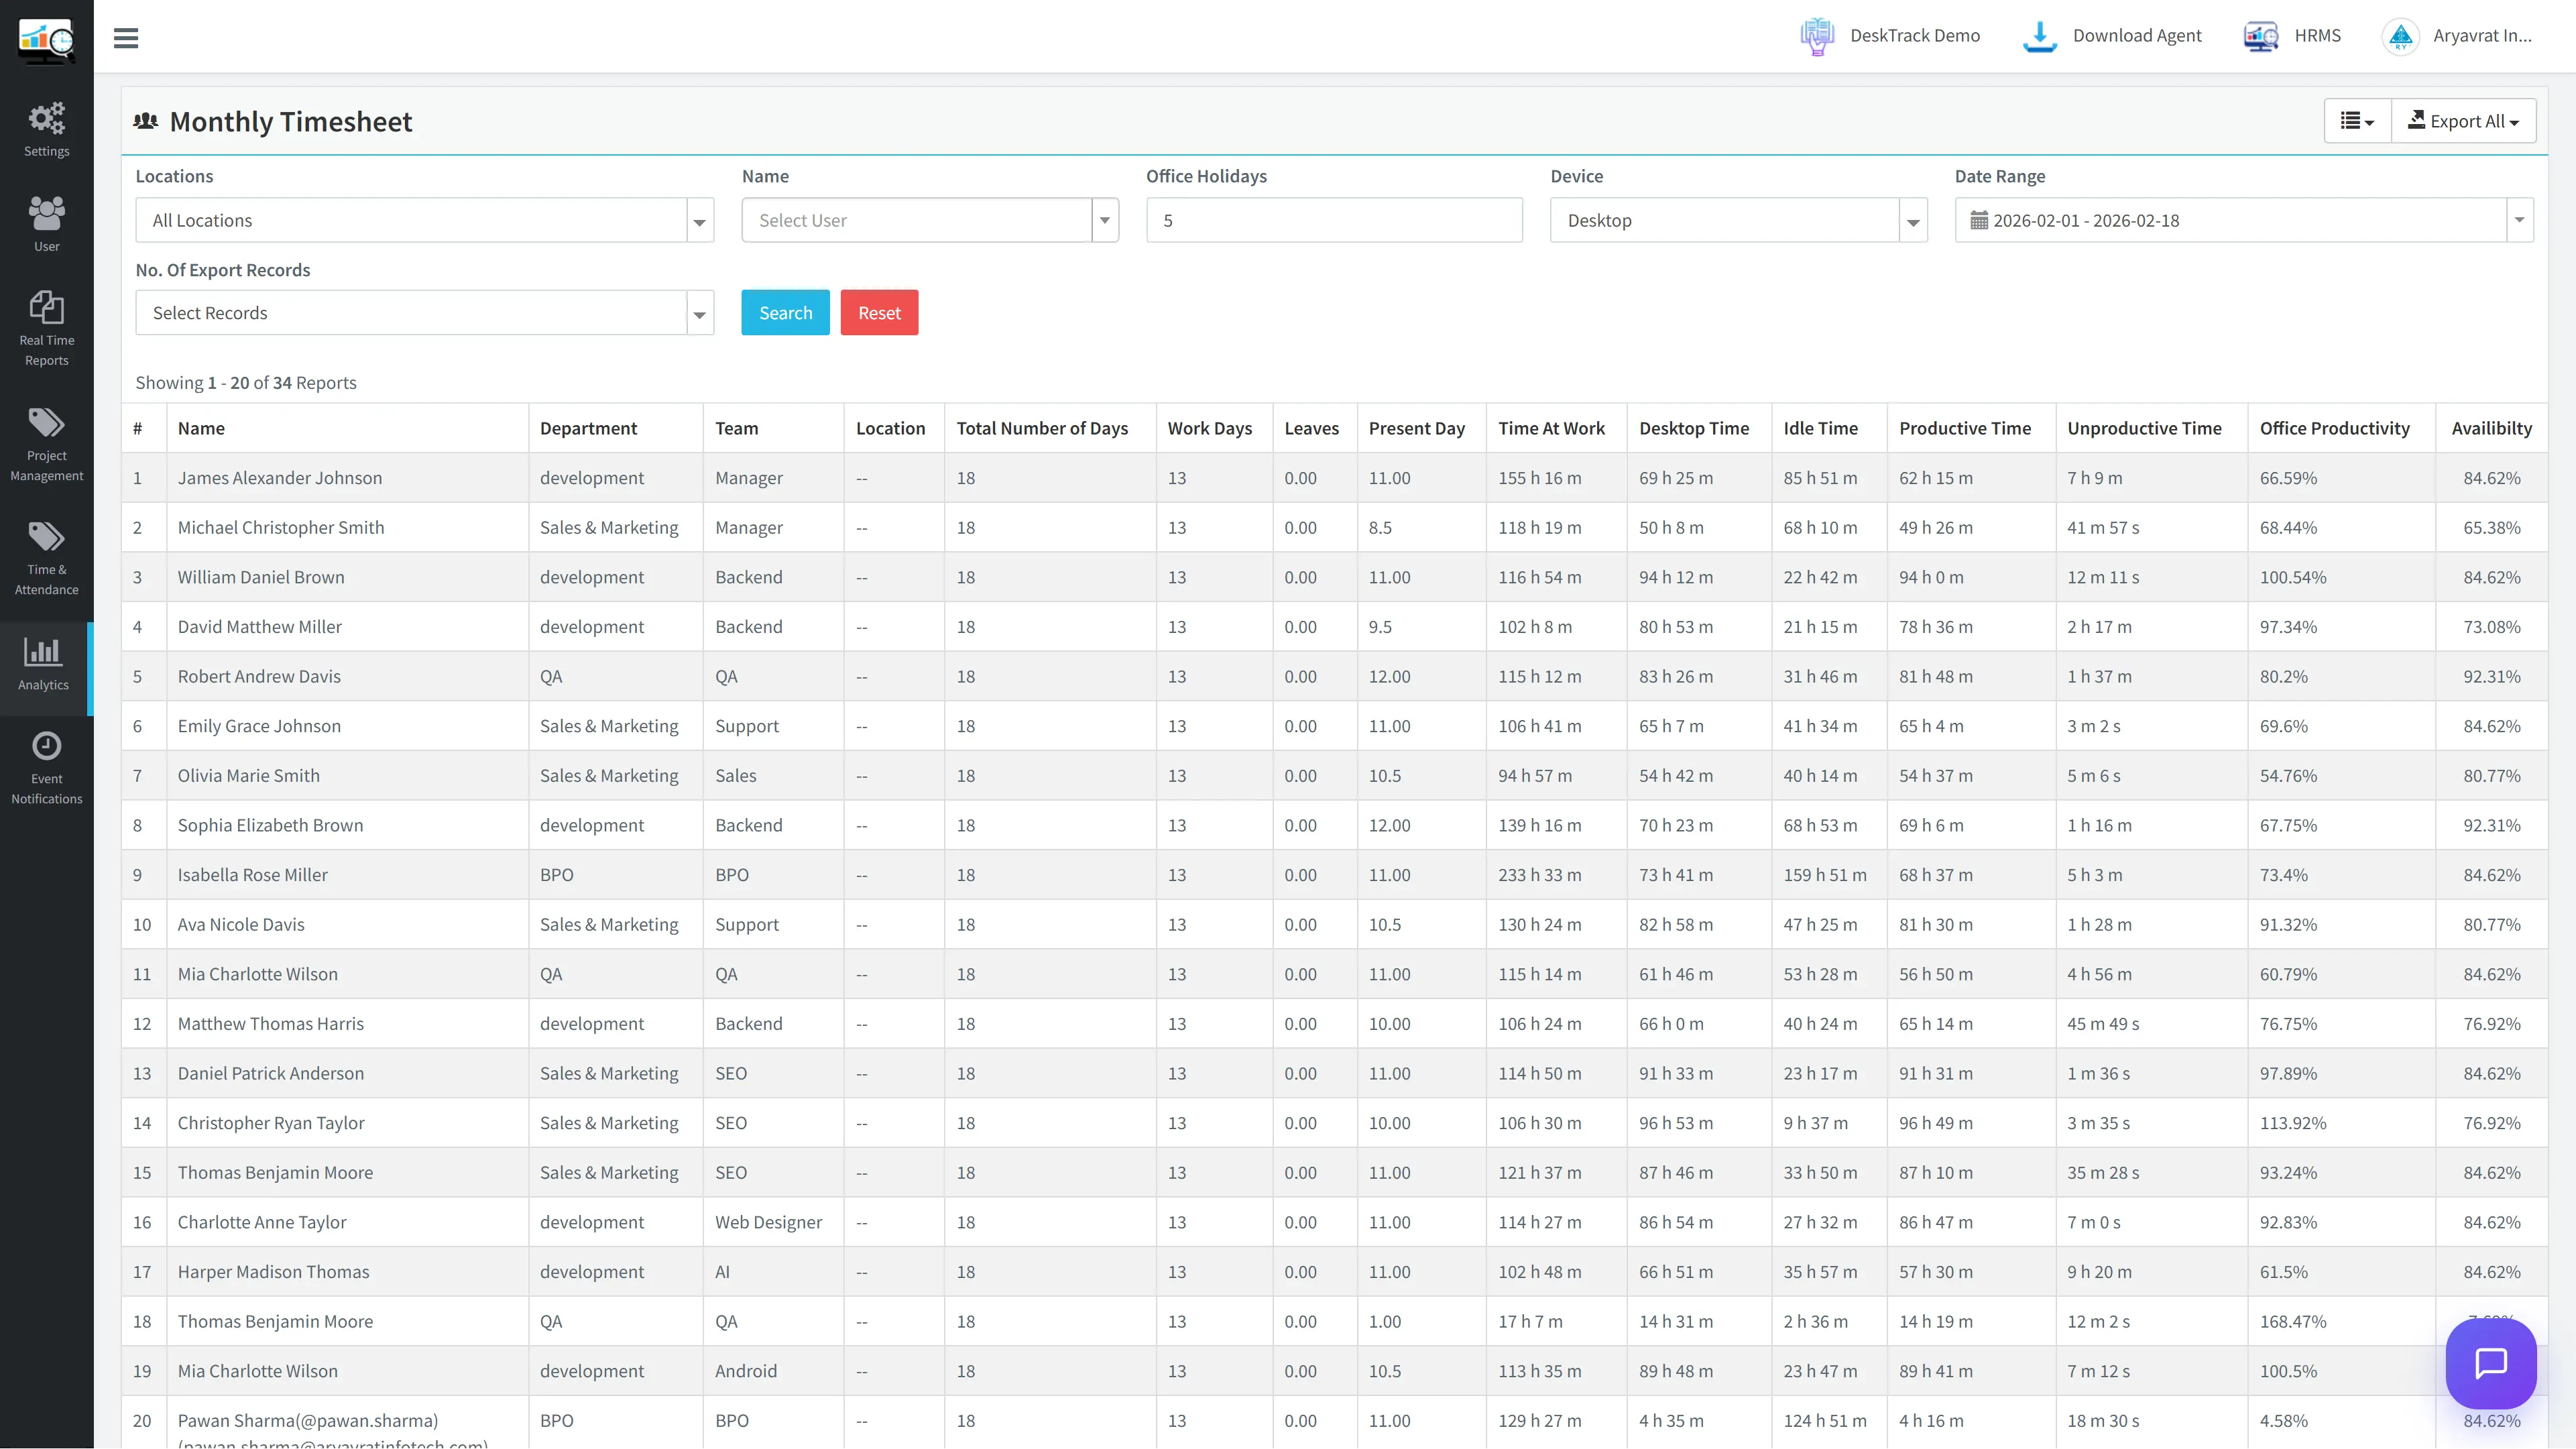Open DeskTrack Demo link

(x=1914, y=36)
